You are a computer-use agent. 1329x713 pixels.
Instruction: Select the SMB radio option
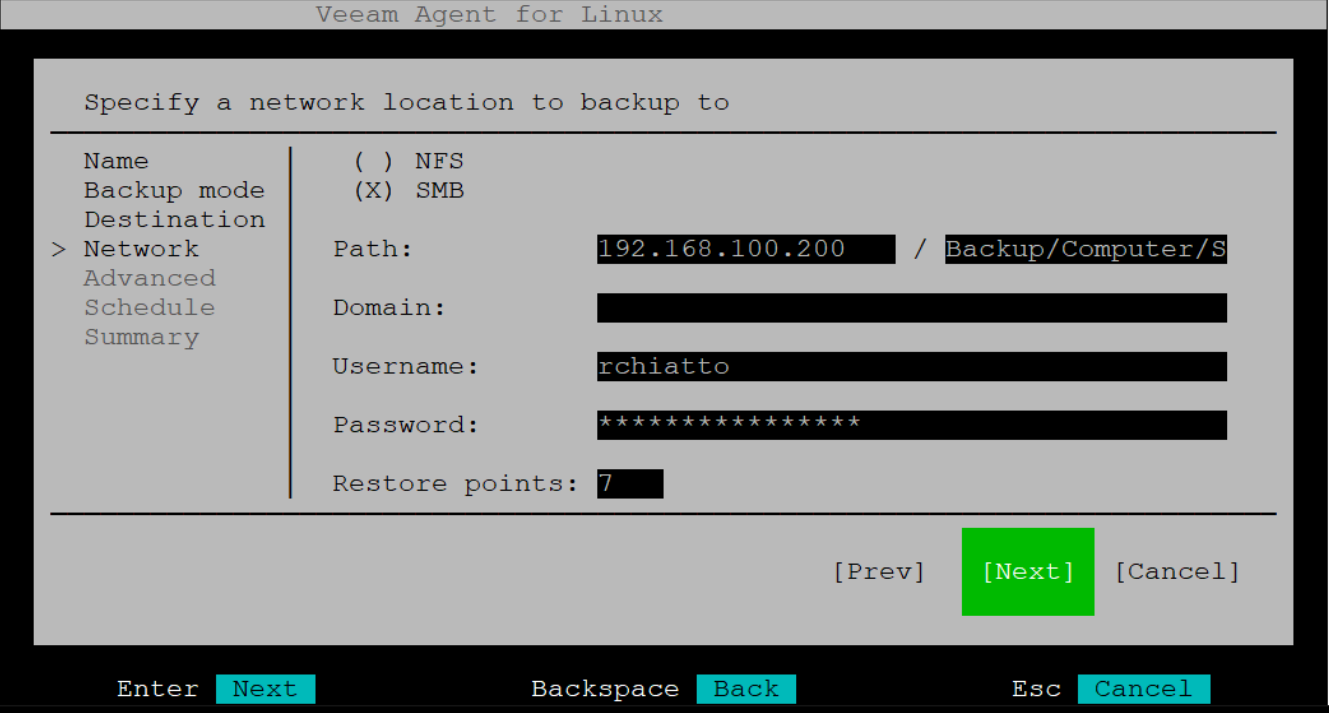pyautogui.click(x=408, y=191)
